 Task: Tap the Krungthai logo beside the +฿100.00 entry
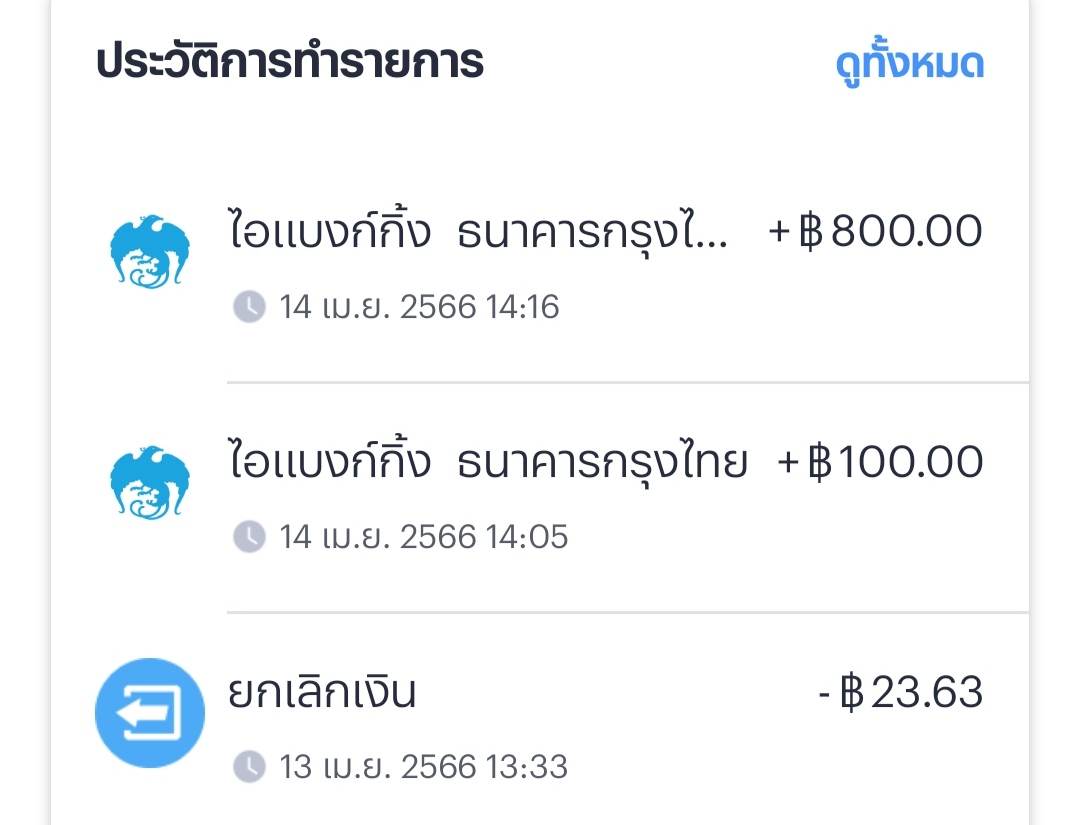pyautogui.click(x=150, y=482)
